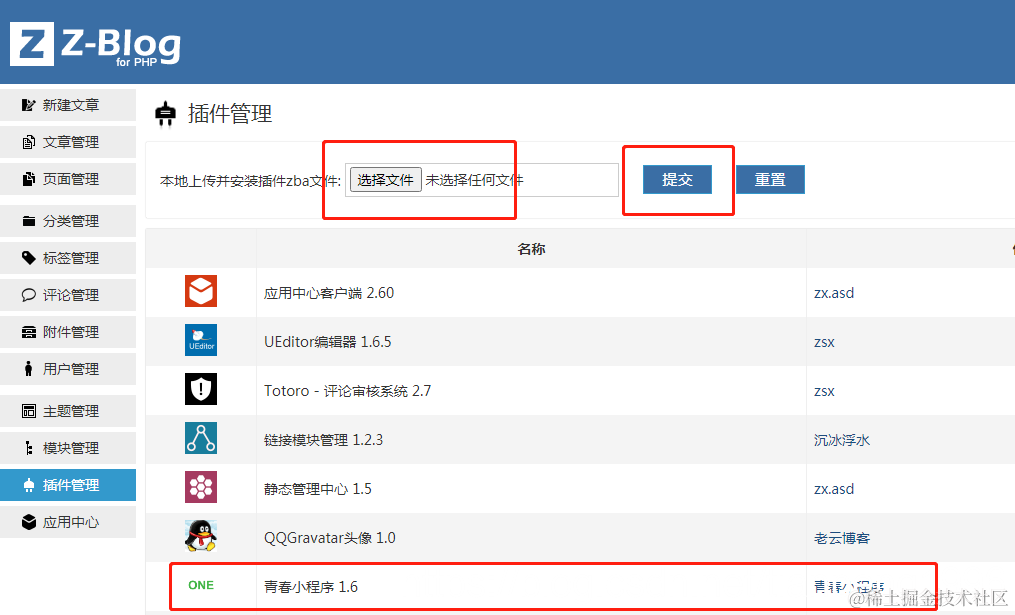Select Totoro - 评论审核系统 2.7 name
Viewport: 1015px width, 615px height.
pos(348,391)
